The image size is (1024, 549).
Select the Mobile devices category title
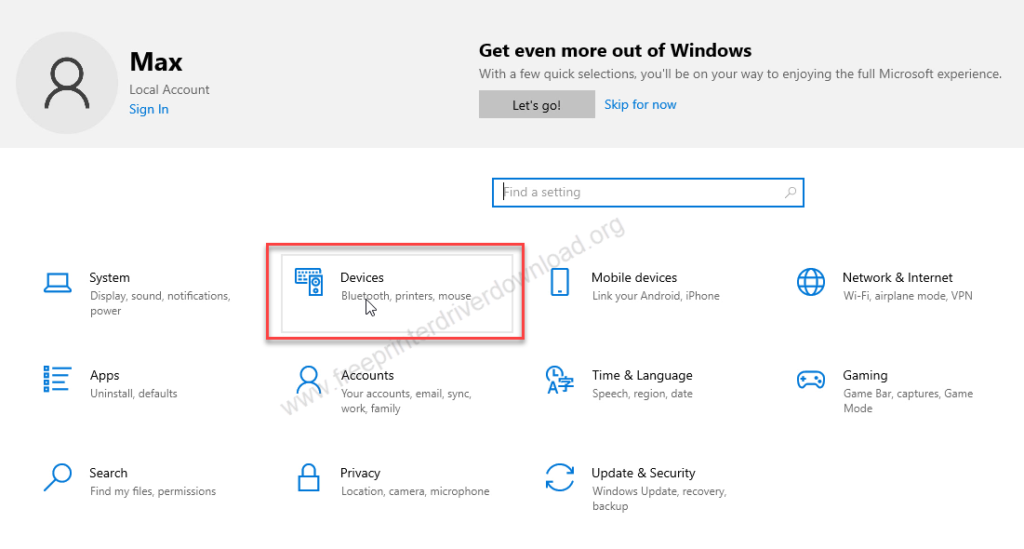[x=634, y=277]
